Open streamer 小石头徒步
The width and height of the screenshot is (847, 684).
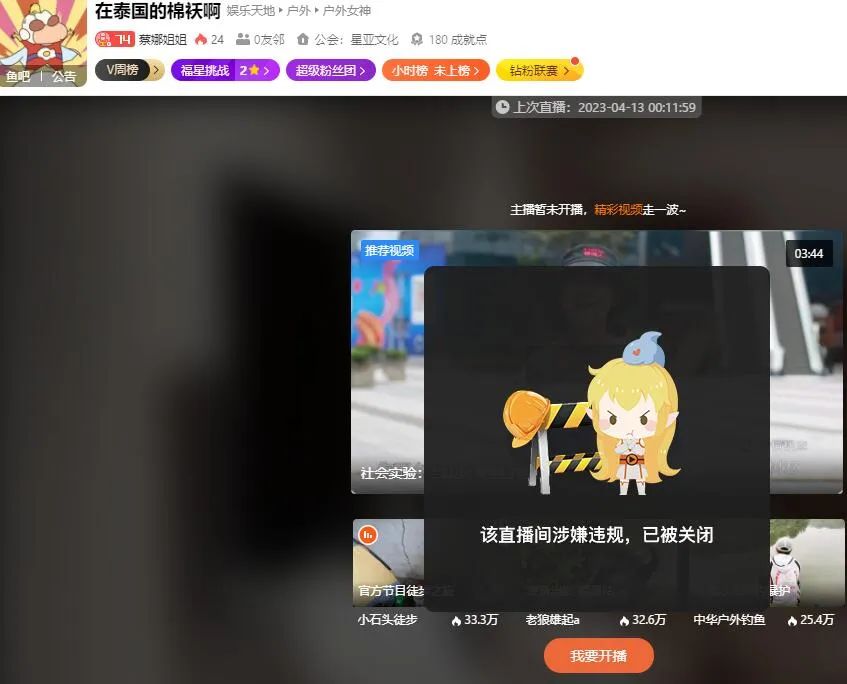387,620
